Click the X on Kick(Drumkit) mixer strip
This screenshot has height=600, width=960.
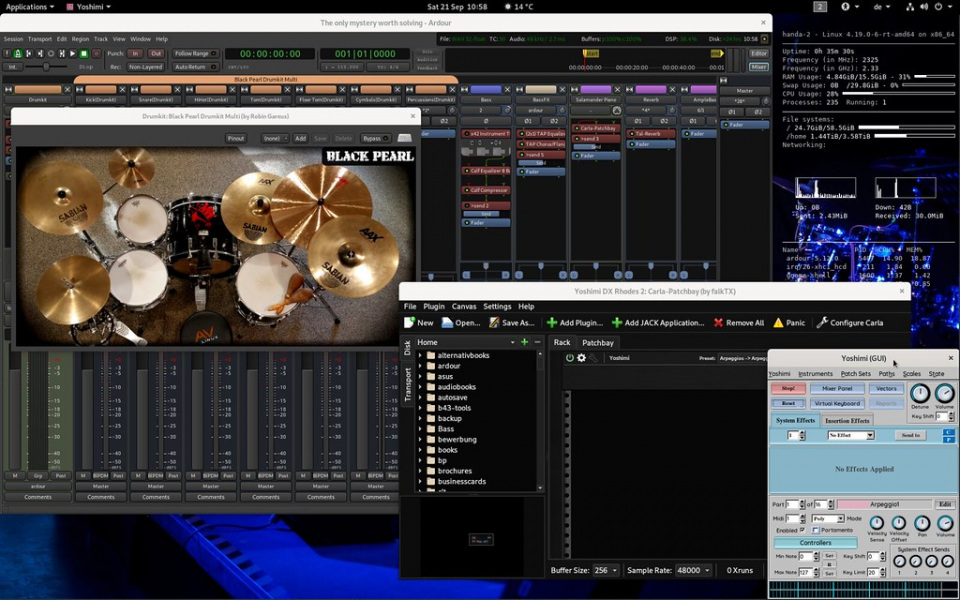tap(122, 89)
